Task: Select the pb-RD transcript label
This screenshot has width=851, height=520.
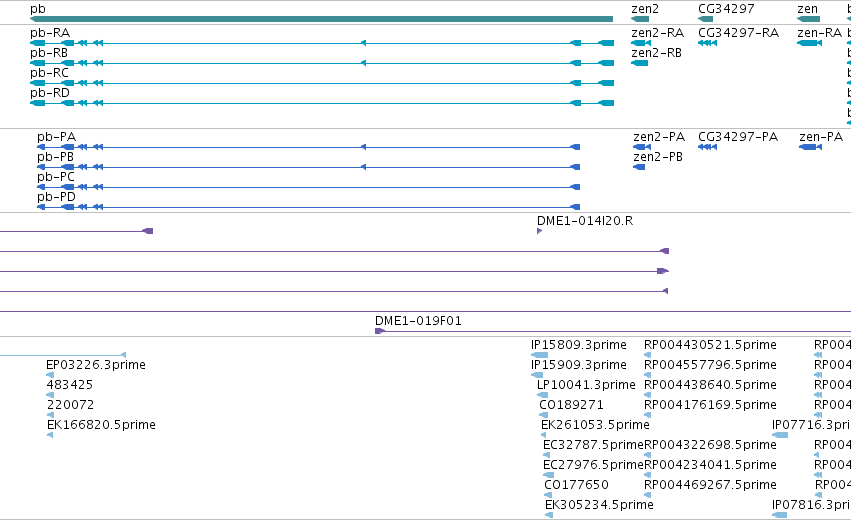Action: click(x=50, y=93)
